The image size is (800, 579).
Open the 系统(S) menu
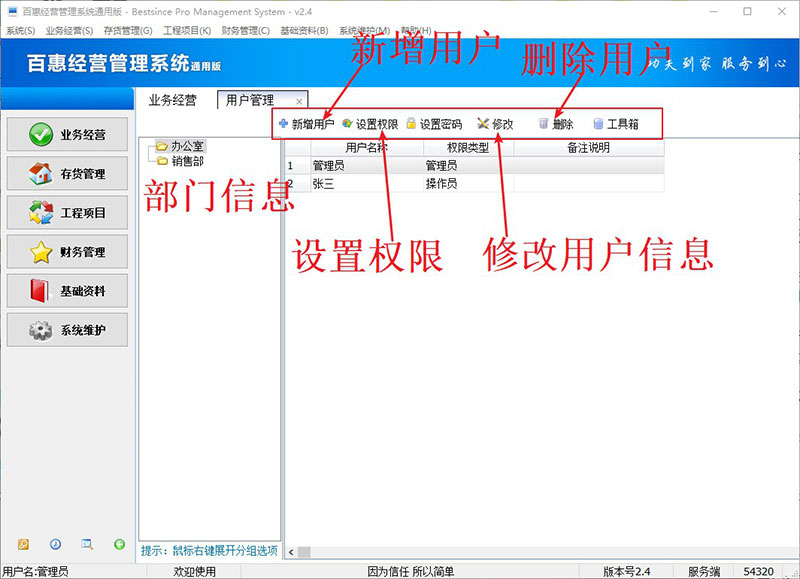pos(20,31)
